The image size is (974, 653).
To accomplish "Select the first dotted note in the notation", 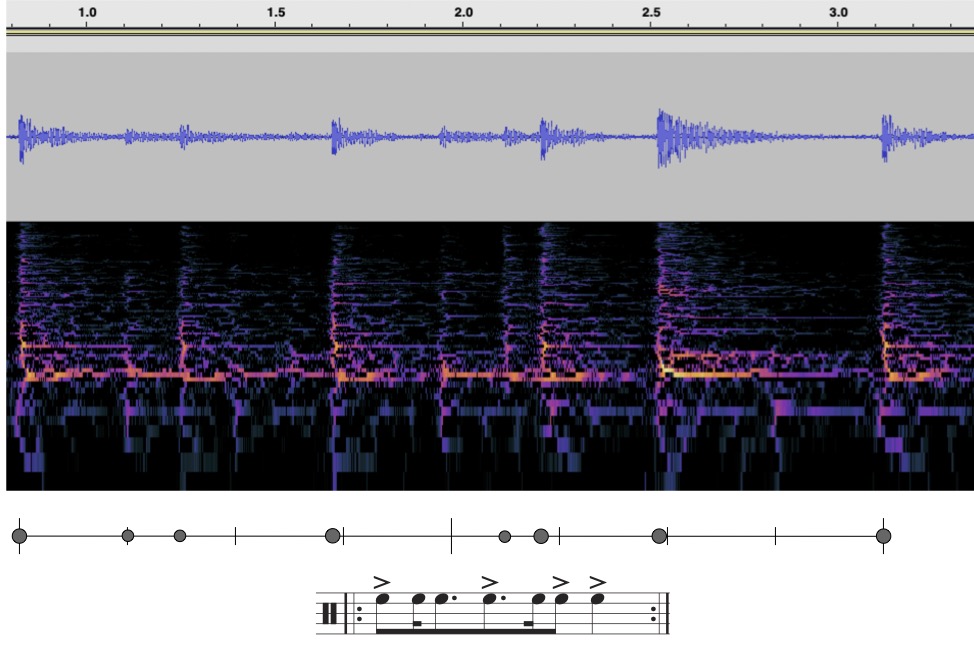I will [x=441, y=599].
